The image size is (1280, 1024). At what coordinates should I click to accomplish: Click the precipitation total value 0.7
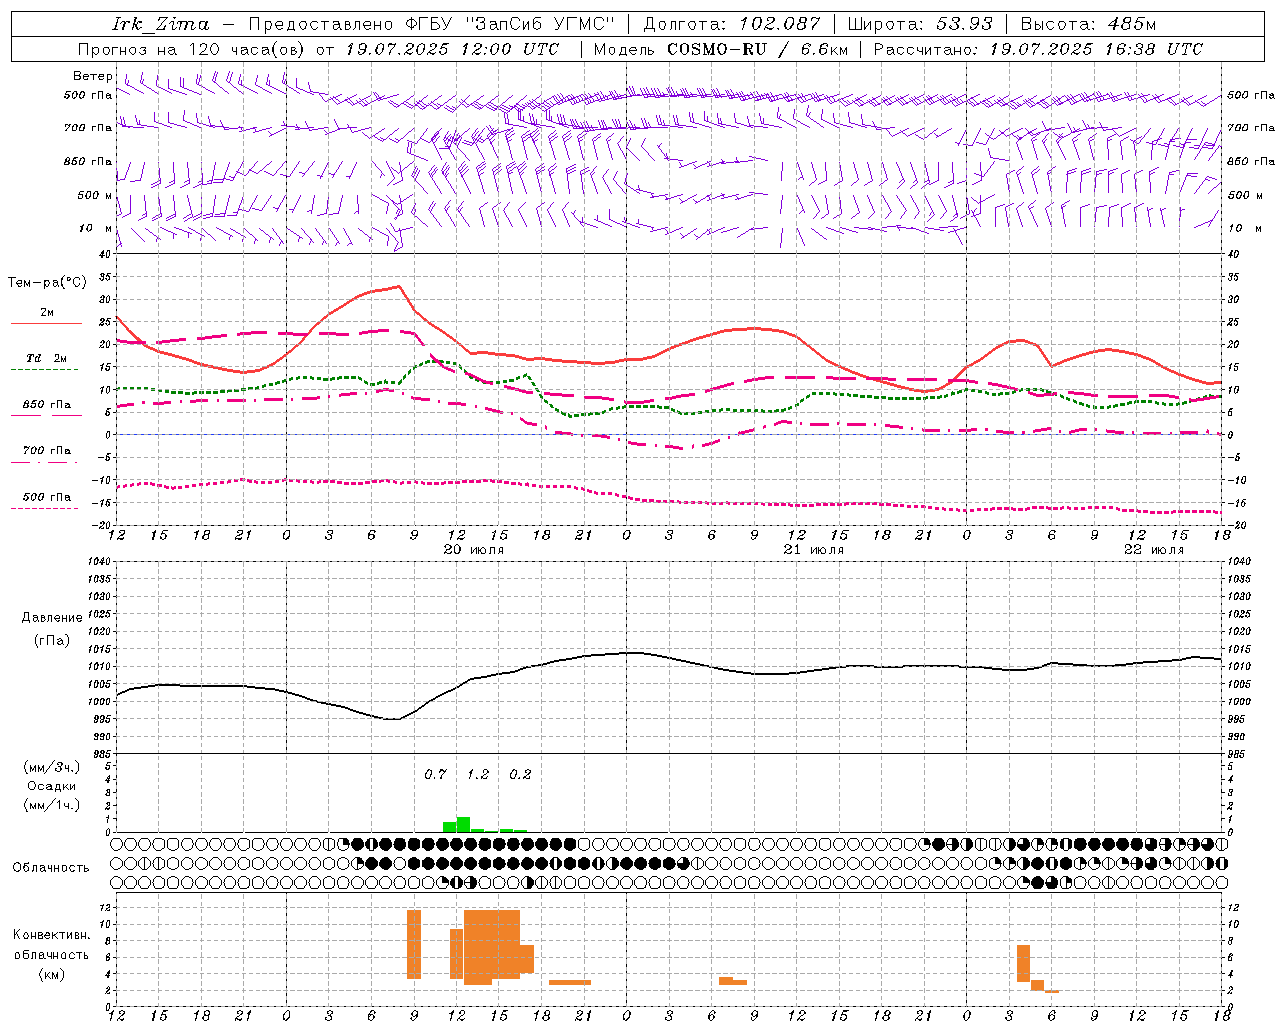pyautogui.click(x=435, y=774)
